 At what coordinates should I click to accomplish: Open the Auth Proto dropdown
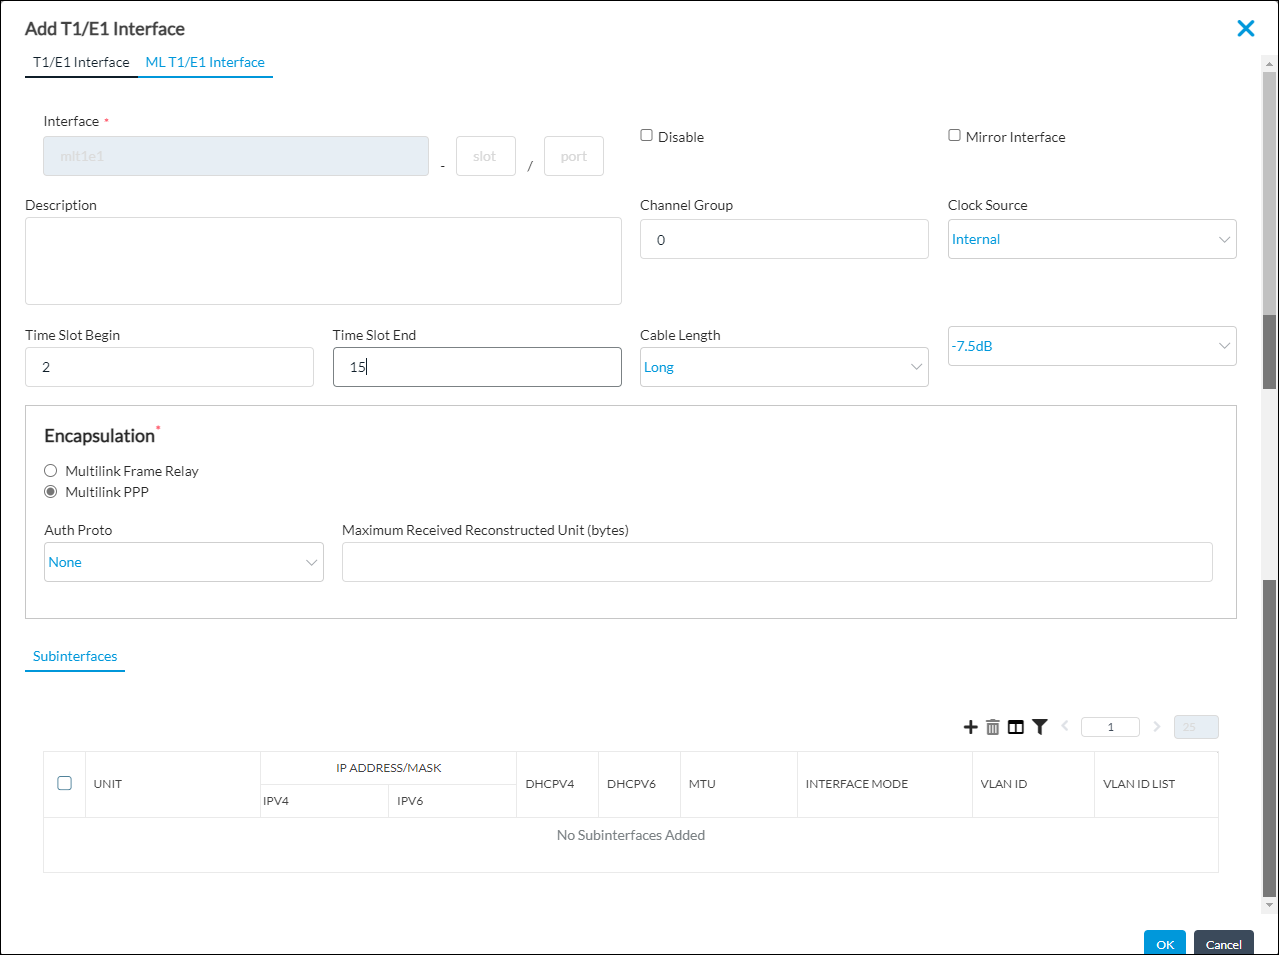[183, 562]
